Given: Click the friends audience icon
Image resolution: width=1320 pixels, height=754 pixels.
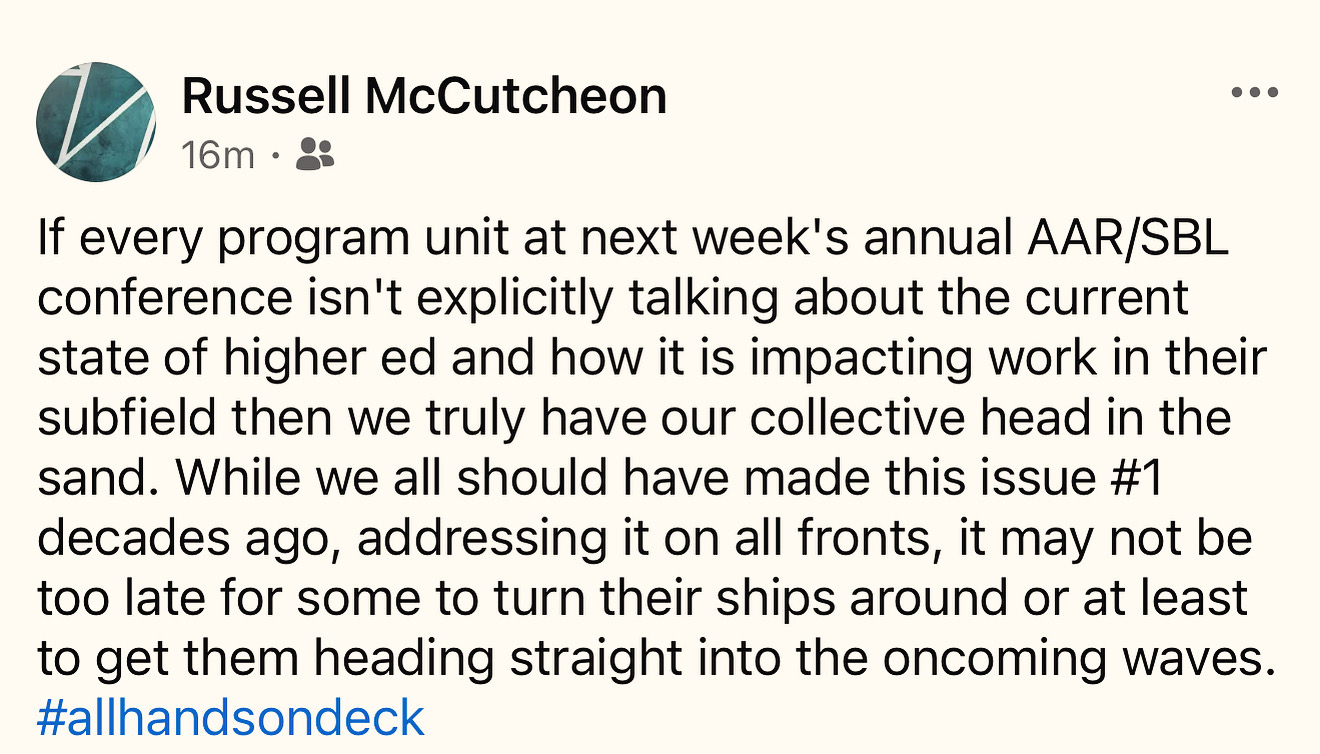Looking at the screenshot, I should pos(316,154).
